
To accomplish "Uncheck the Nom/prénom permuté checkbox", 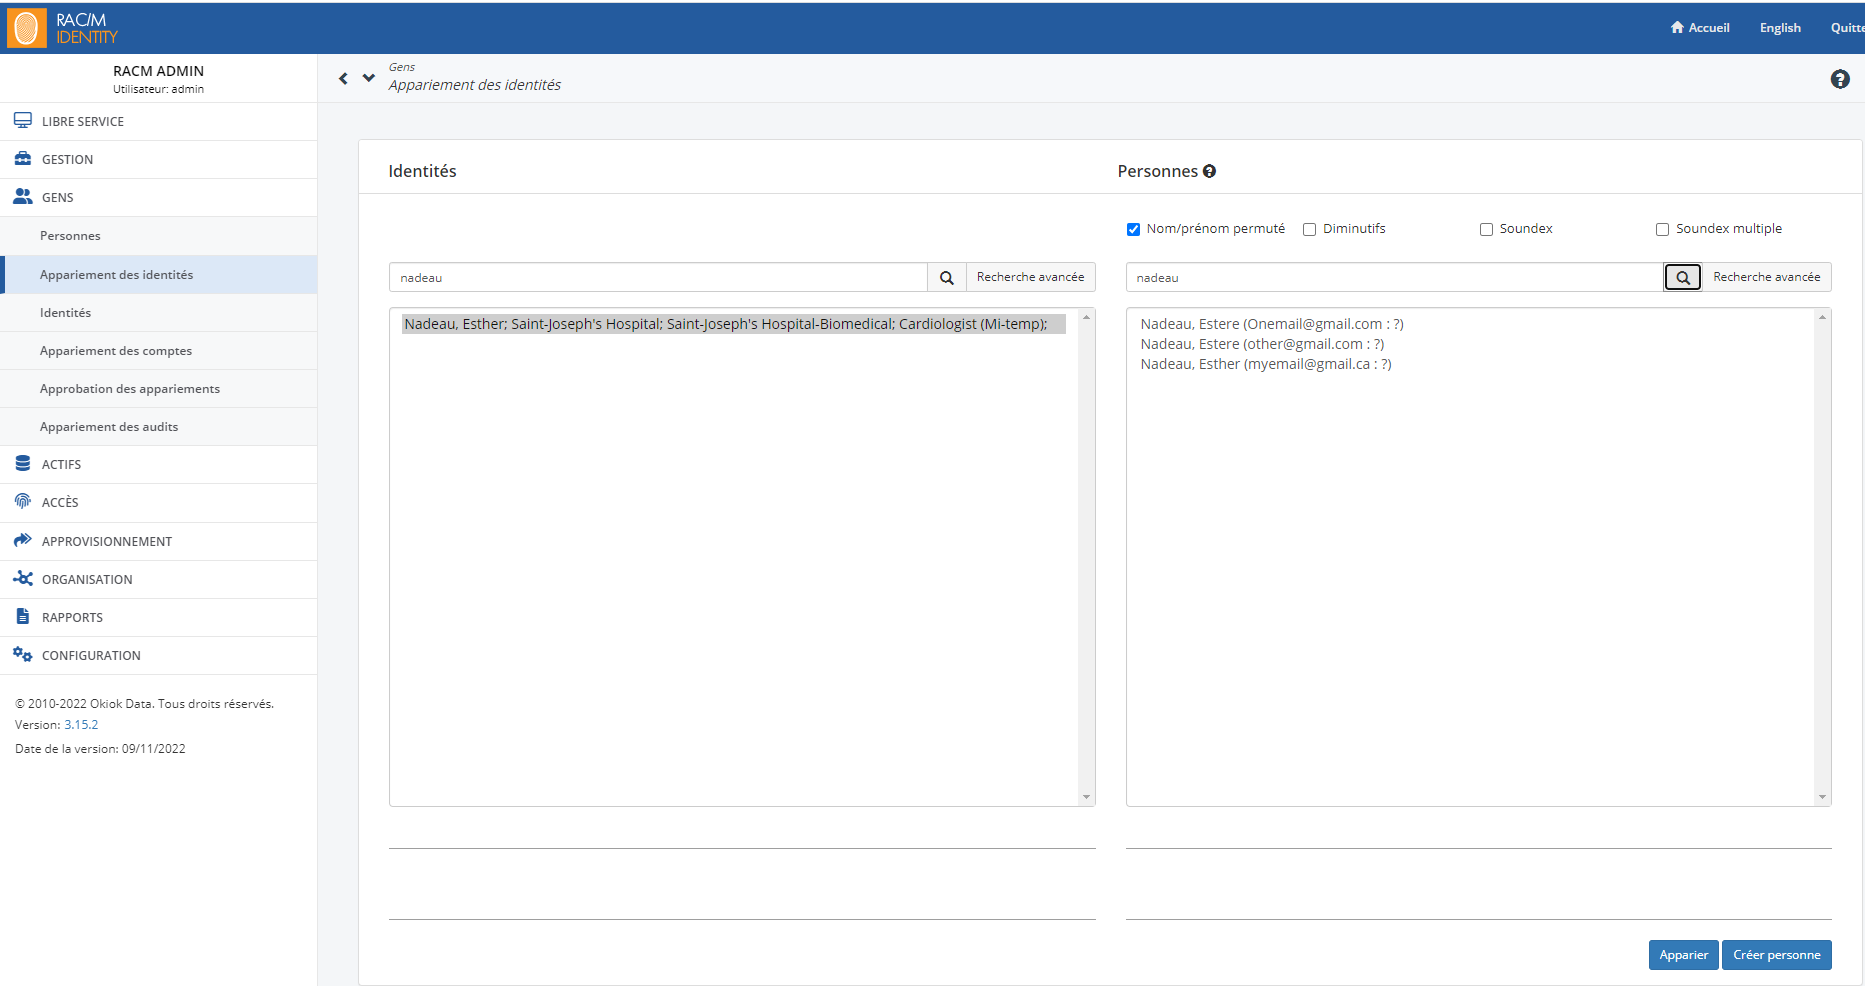I will click(x=1133, y=230).
